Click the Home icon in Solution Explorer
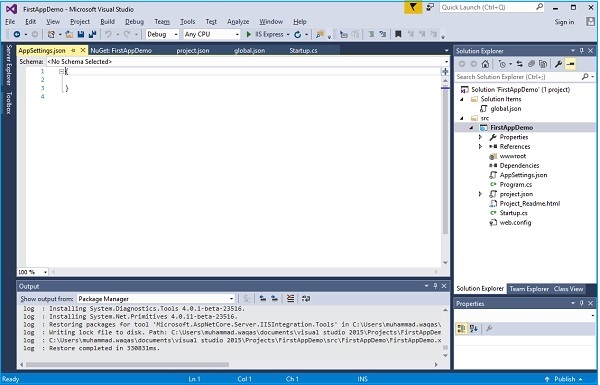 (x=485, y=64)
